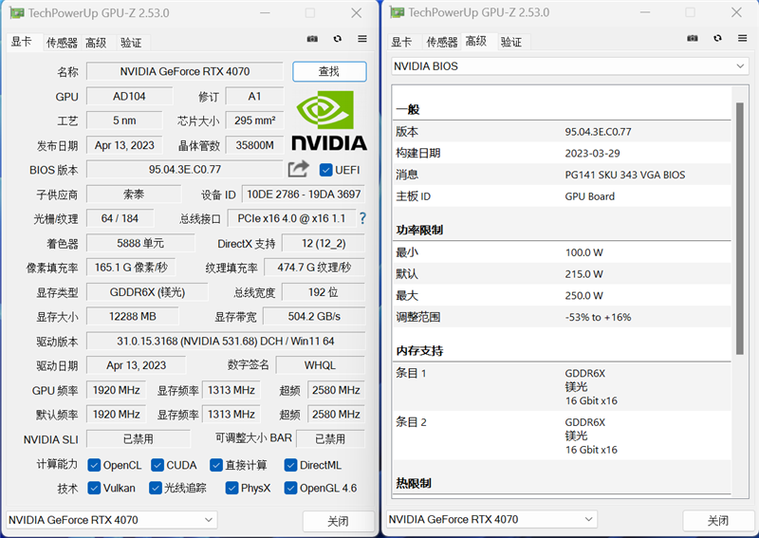Open the hamburger menu in right window
This screenshot has height=538, width=759.
point(742,38)
